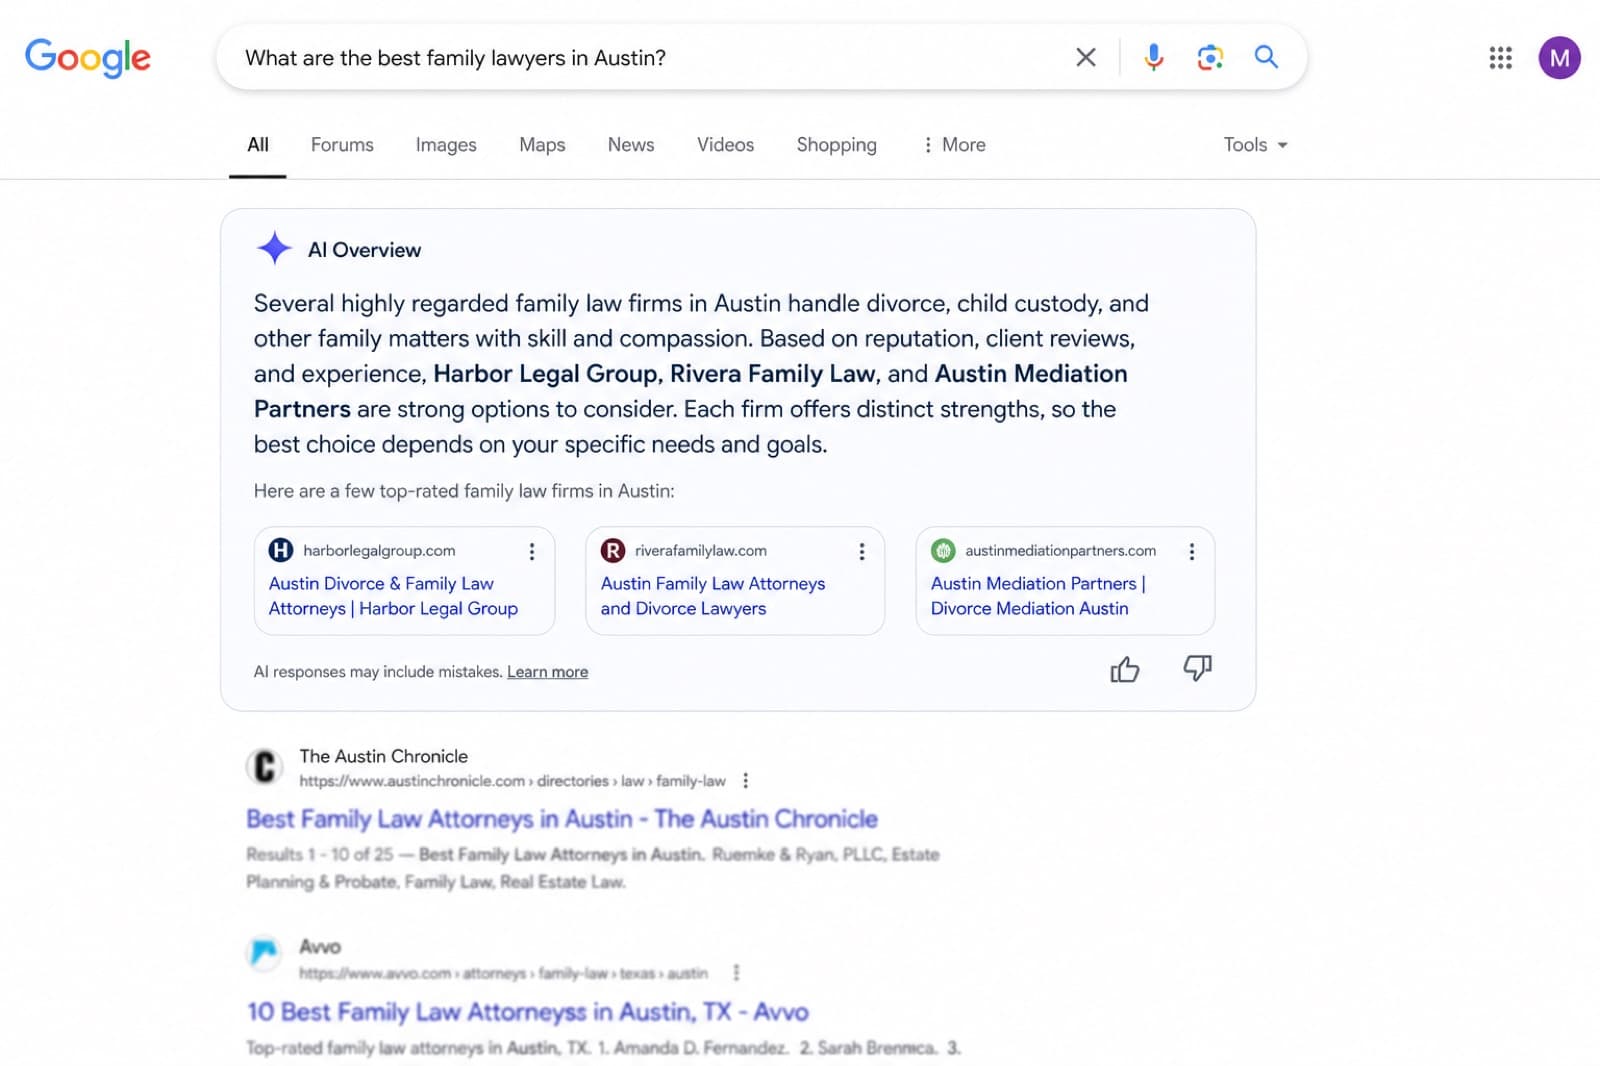Image resolution: width=1600 pixels, height=1066 pixels.
Task: Switch to the News tab
Action: (631, 145)
